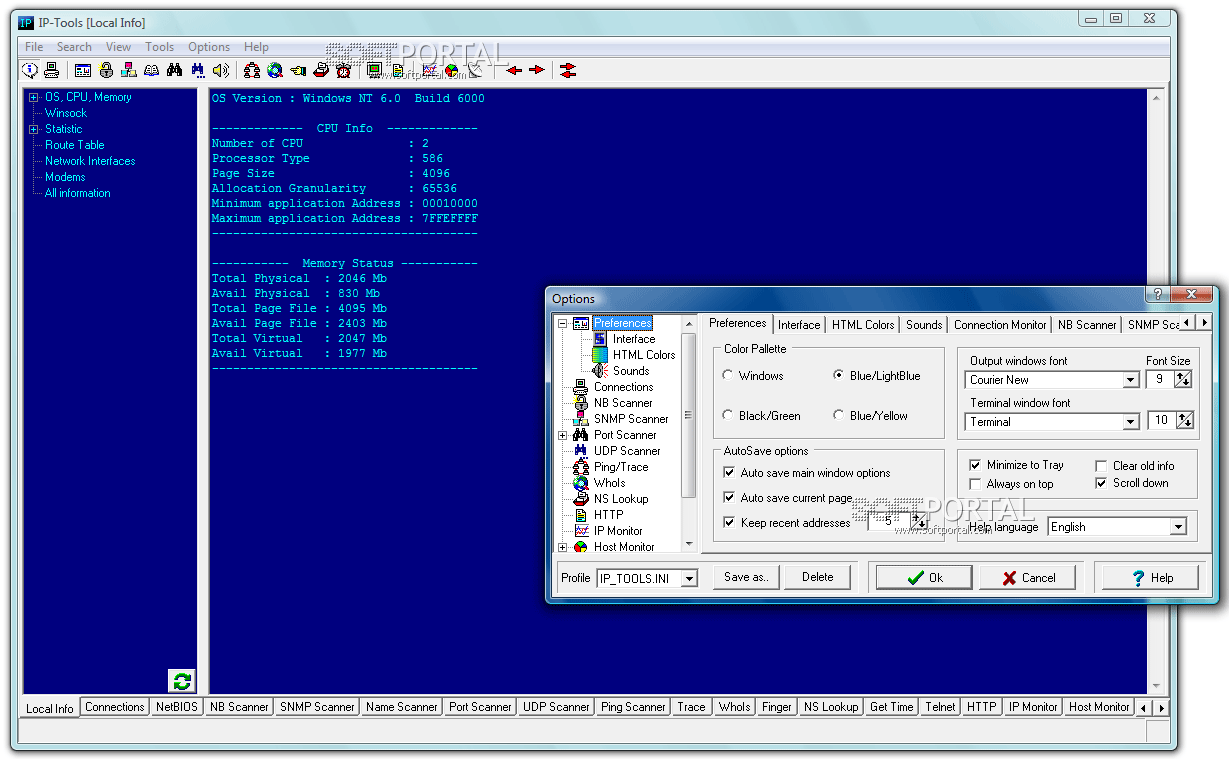Uncheck Auto save current page
Screen dimensions: 1229x759
(729, 497)
